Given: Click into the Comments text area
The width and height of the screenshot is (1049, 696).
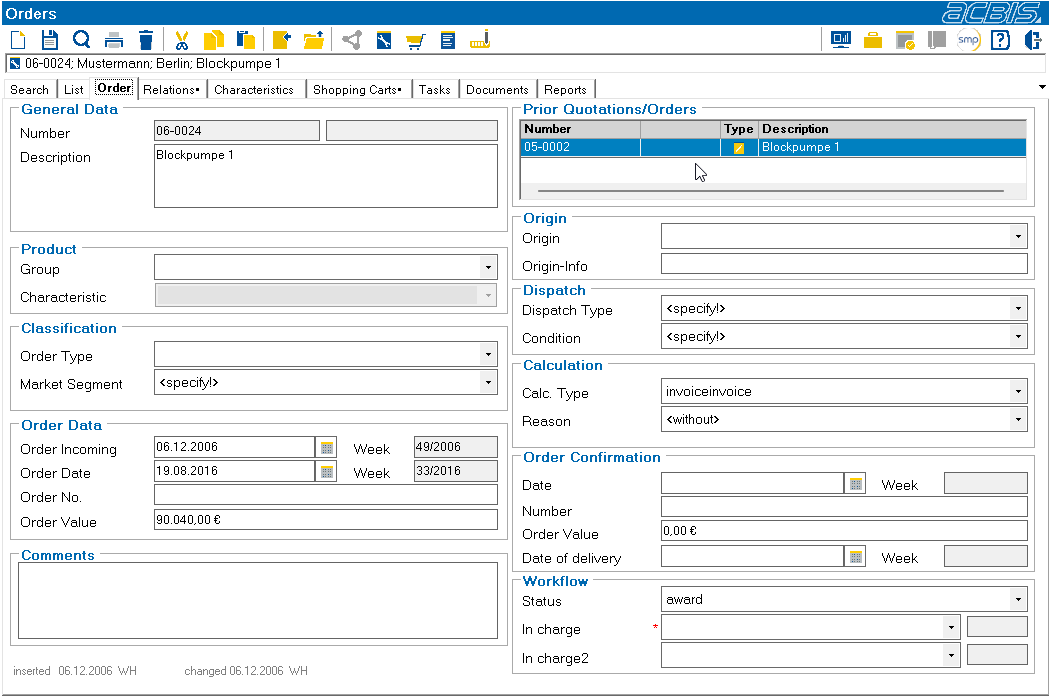Looking at the screenshot, I should (x=258, y=601).
